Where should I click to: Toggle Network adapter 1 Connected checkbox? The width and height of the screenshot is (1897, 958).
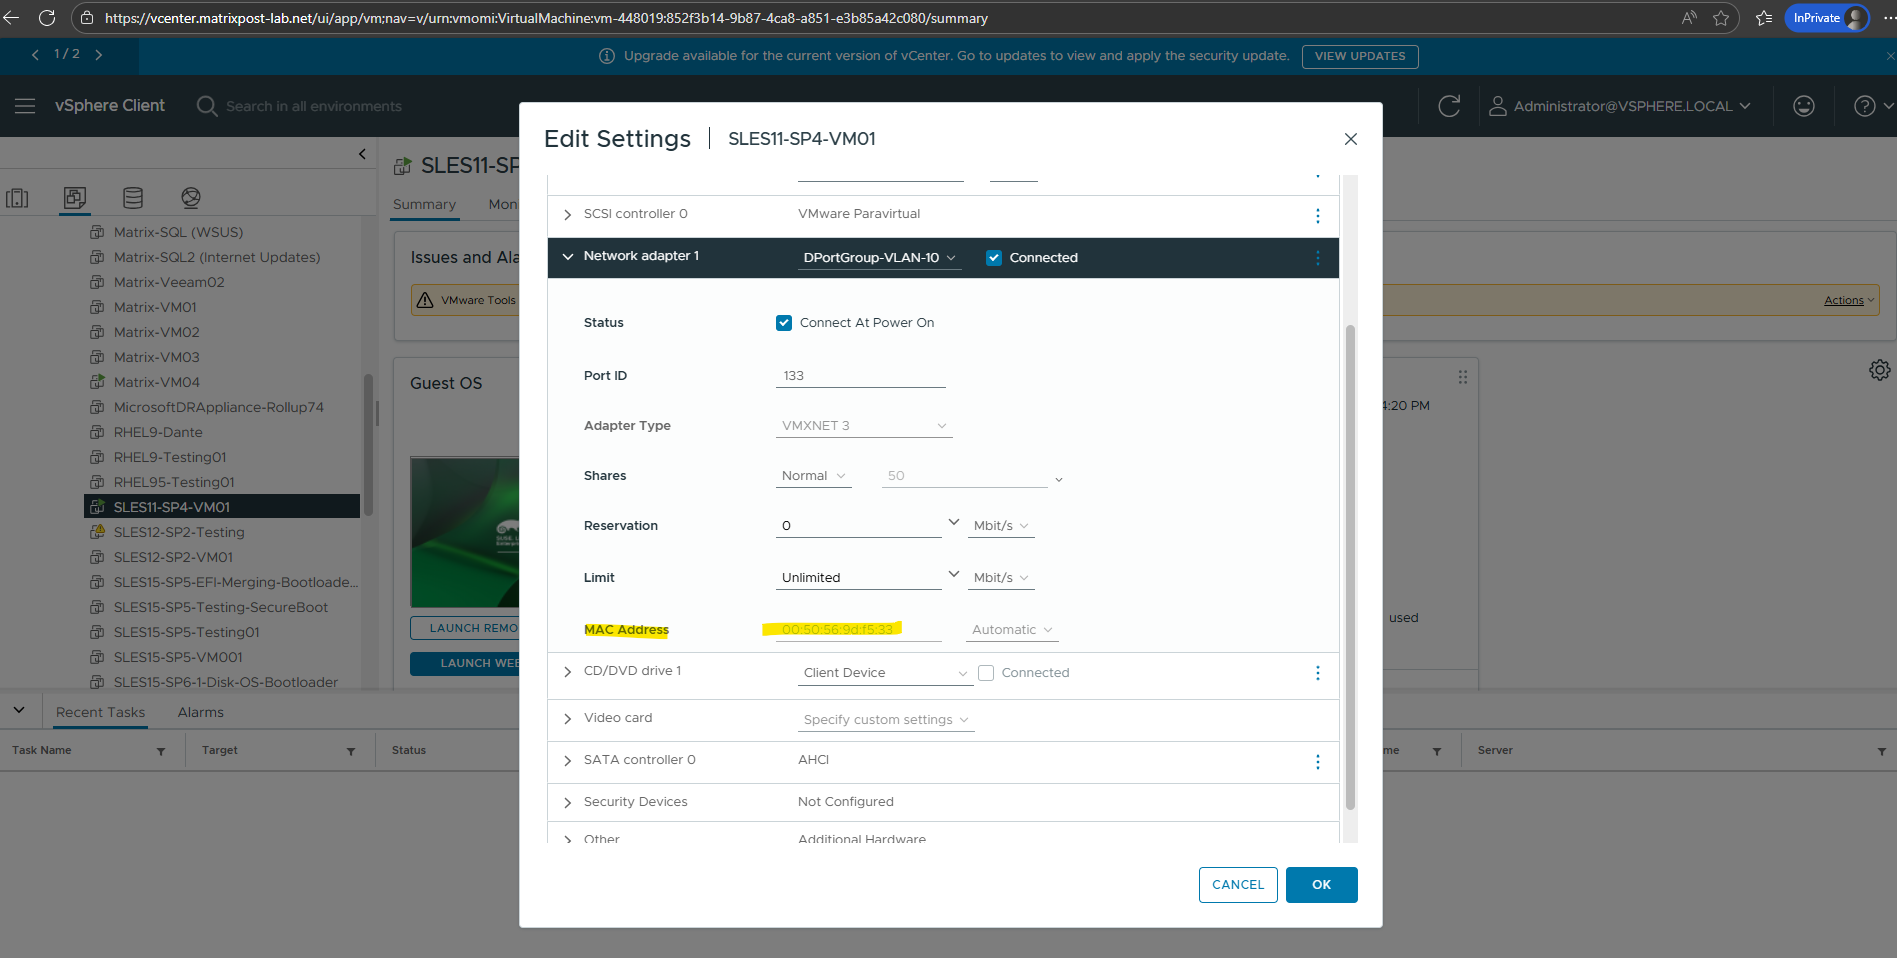(994, 258)
